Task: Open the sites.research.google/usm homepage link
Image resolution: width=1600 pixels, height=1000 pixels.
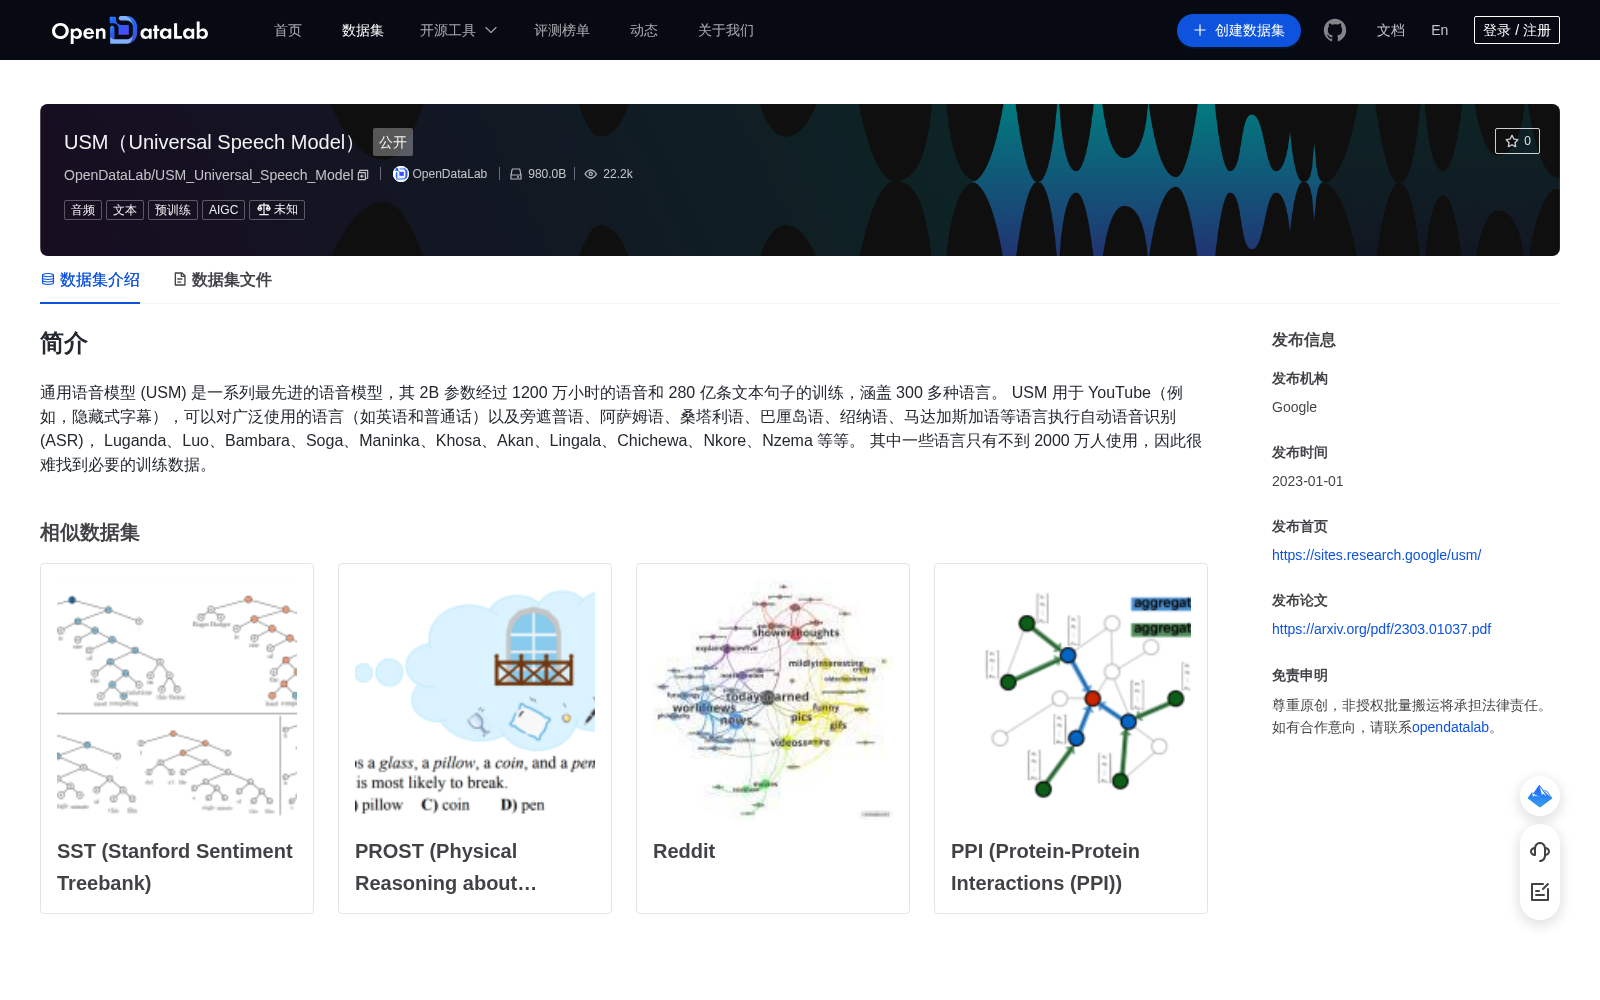Action: (1376, 555)
